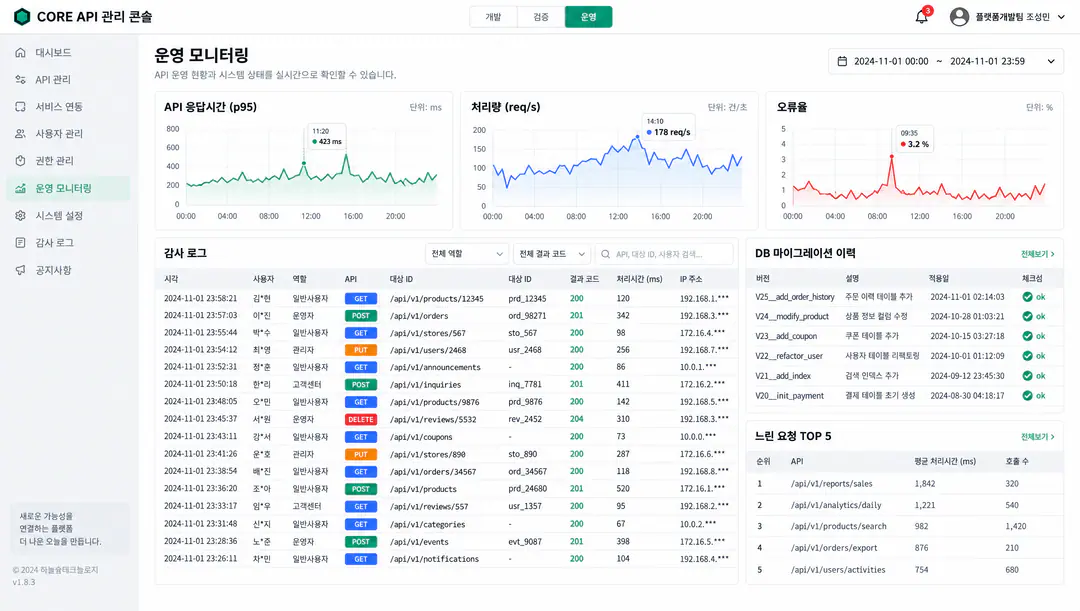The height and width of the screenshot is (611, 1080).
Task: Click the 감사 로그 search input field
Action: [x=664, y=254]
